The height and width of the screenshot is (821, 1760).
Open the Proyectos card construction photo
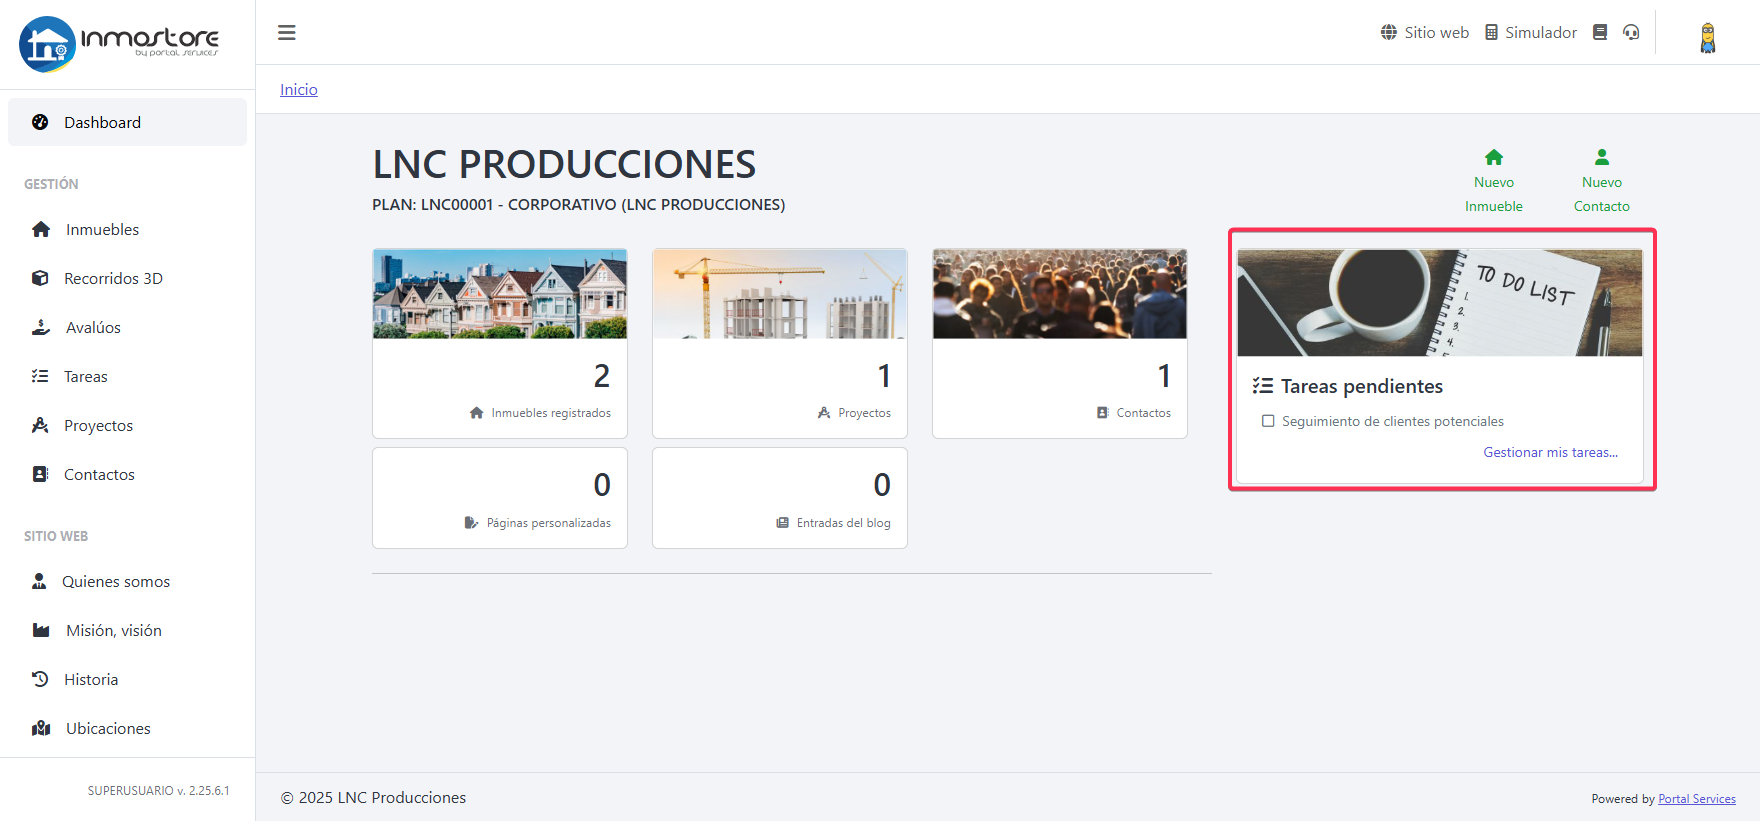[780, 294]
